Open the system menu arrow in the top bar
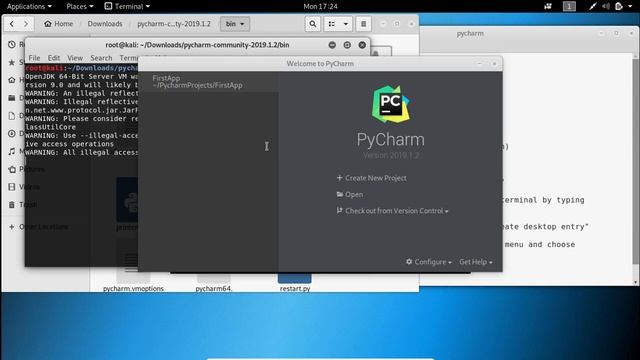The width and height of the screenshot is (640, 360). click(630, 6)
